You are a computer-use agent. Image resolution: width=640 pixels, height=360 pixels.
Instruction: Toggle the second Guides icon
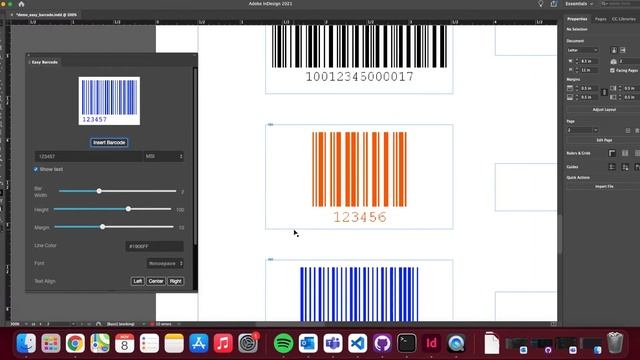tap(625, 167)
